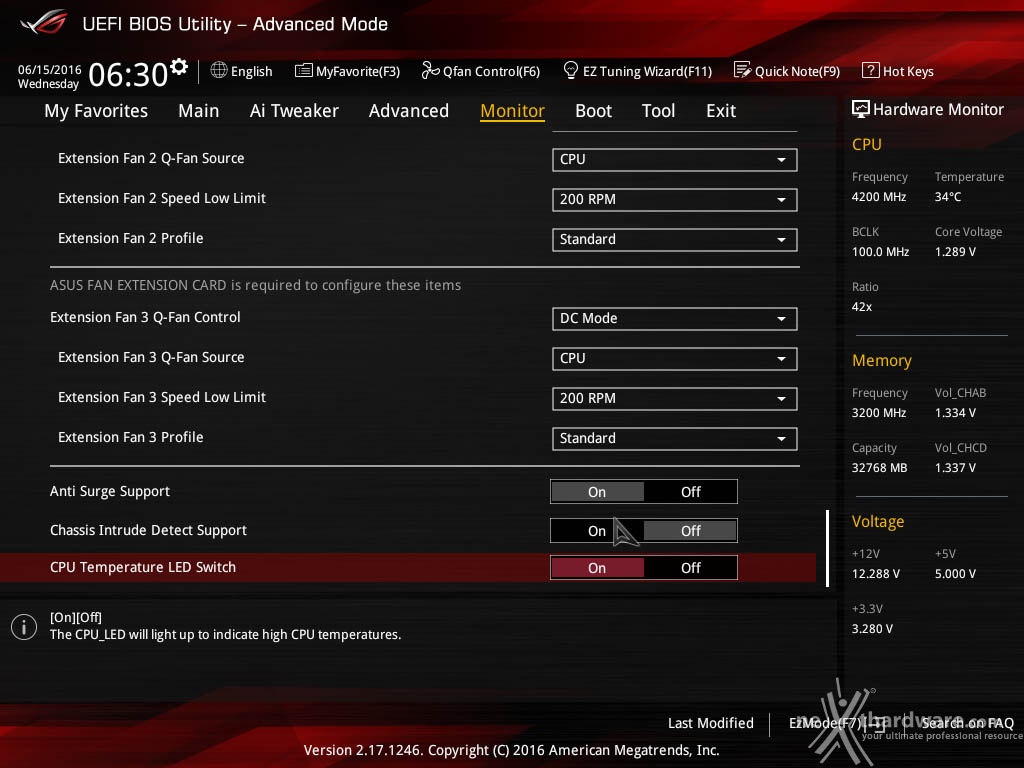Click the info icon beside help text
The image size is (1024, 768).
tap(24, 627)
